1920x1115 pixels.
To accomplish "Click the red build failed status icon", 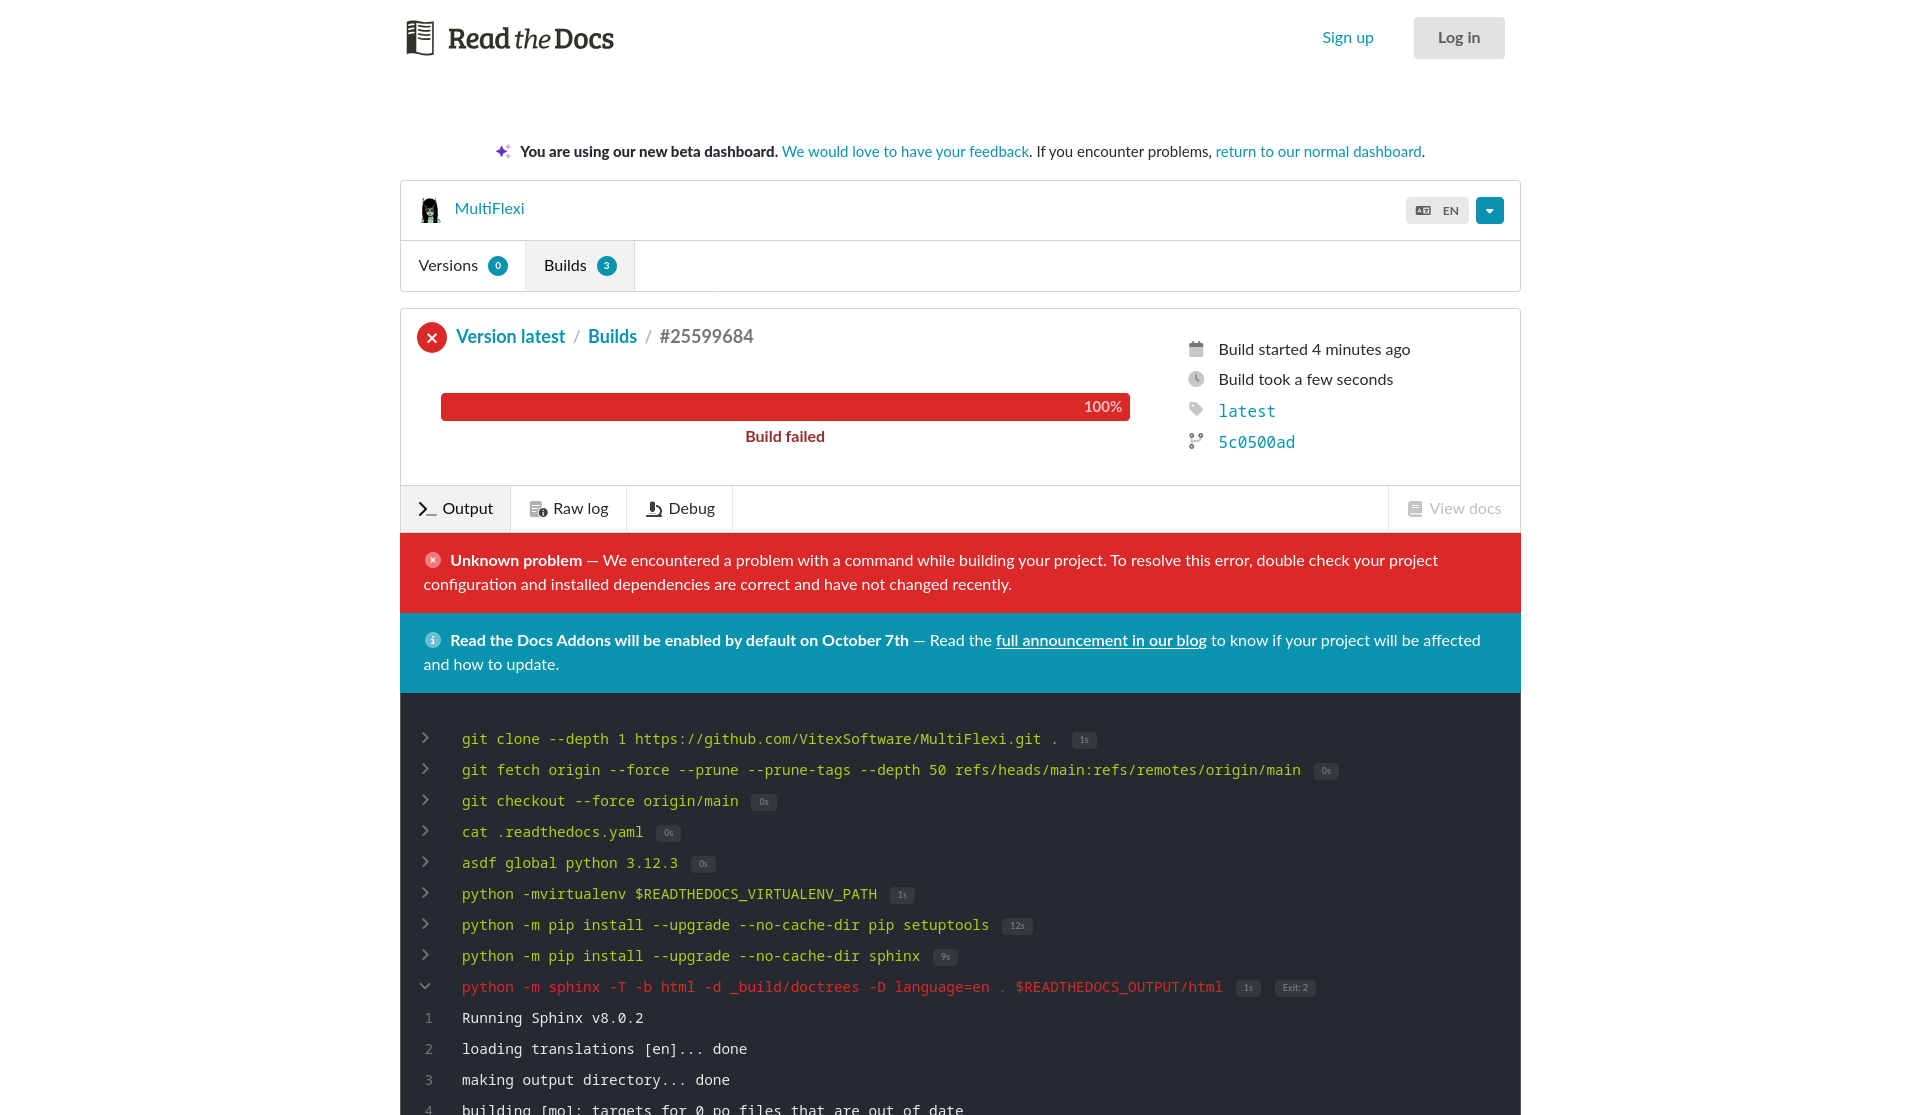I will coord(432,338).
